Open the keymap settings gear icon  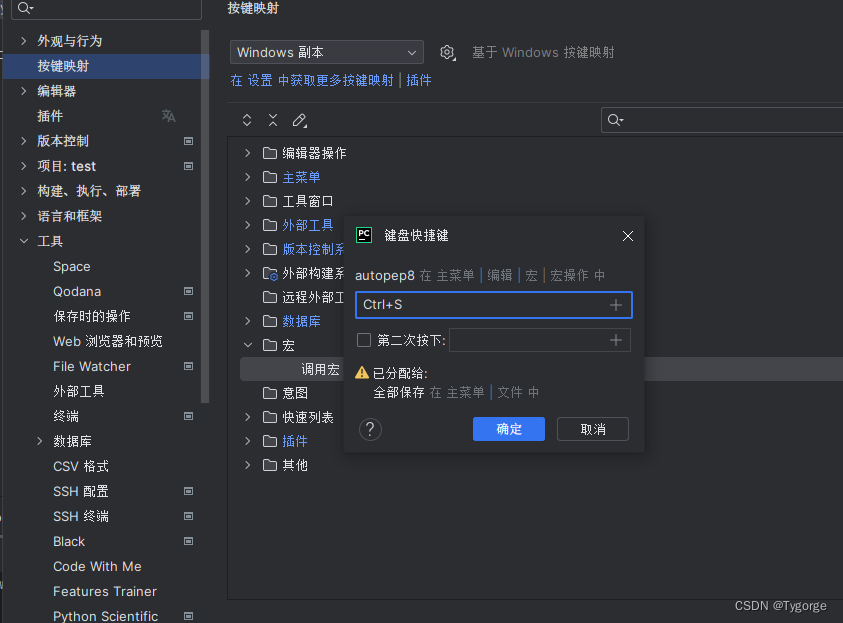point(447,52)
